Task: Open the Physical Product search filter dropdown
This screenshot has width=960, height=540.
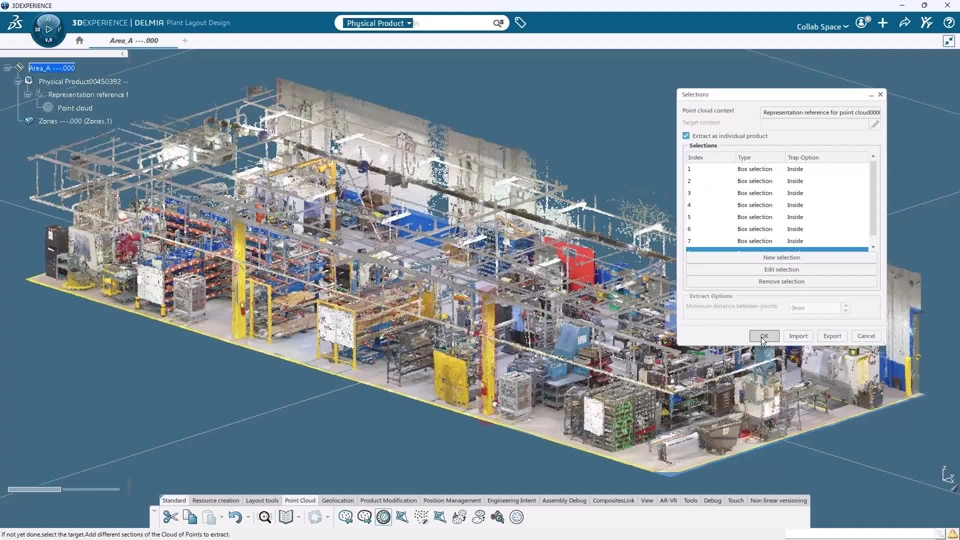Action: point(377,23)
